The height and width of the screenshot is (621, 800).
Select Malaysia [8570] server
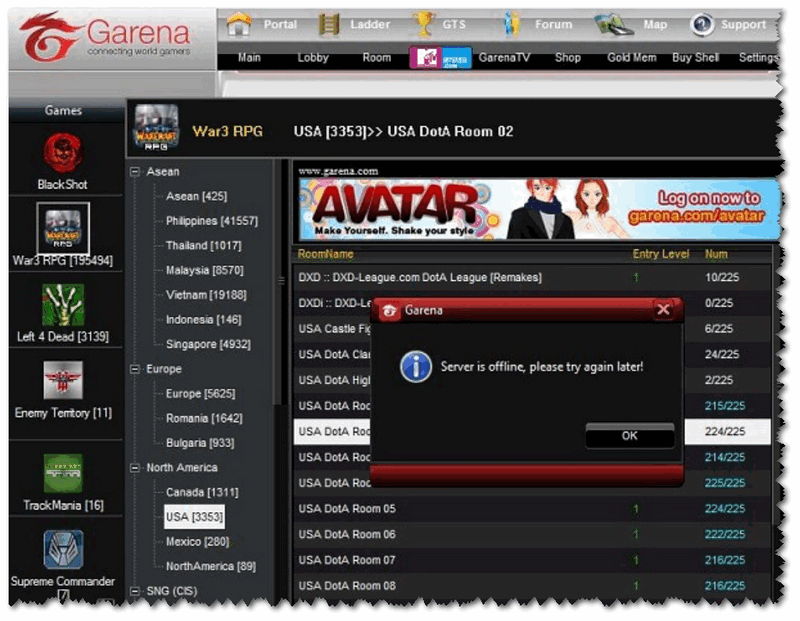click(205, 270)
